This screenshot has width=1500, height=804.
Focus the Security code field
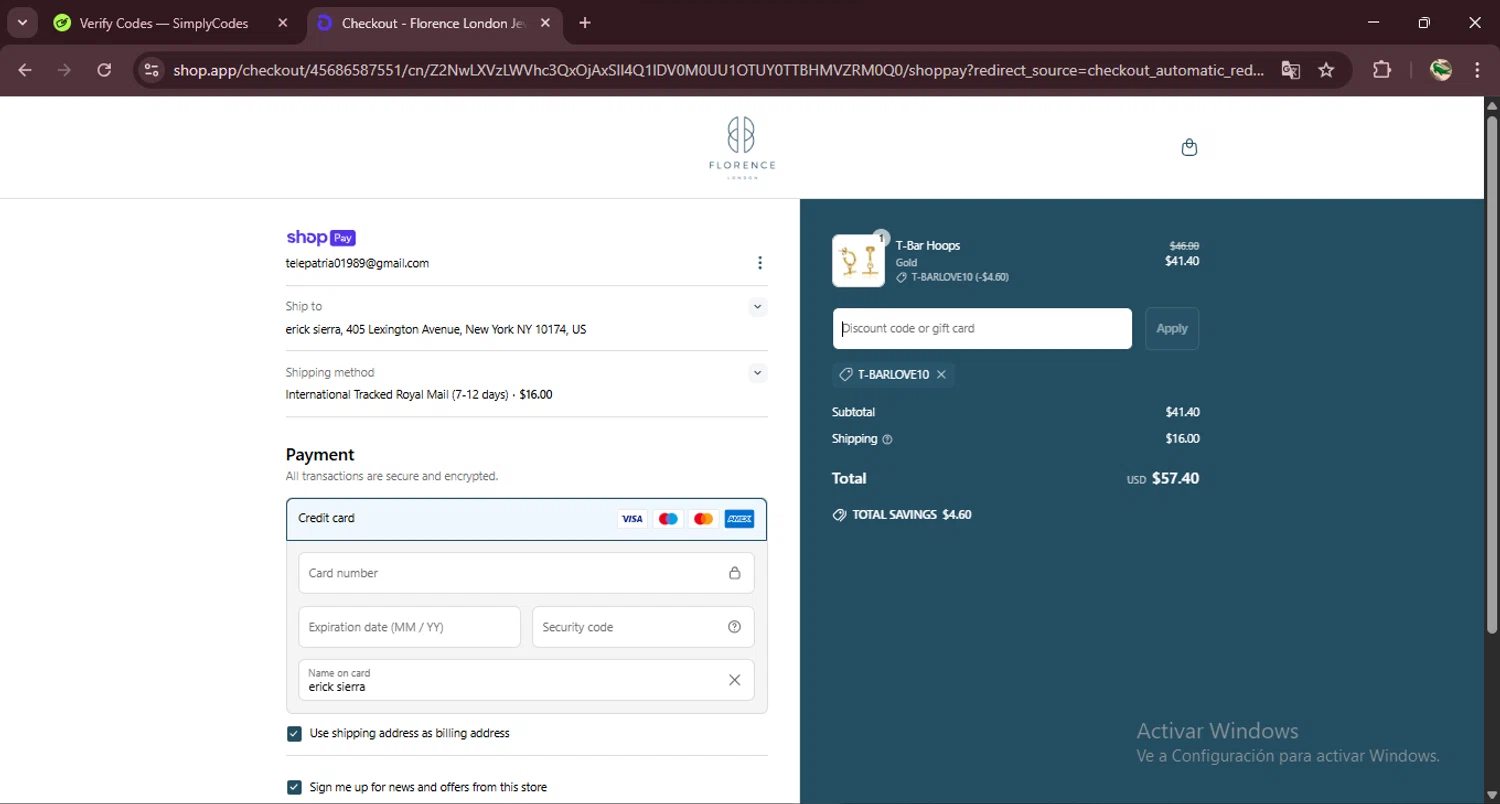pyautogui.click(x=643, y=627)
